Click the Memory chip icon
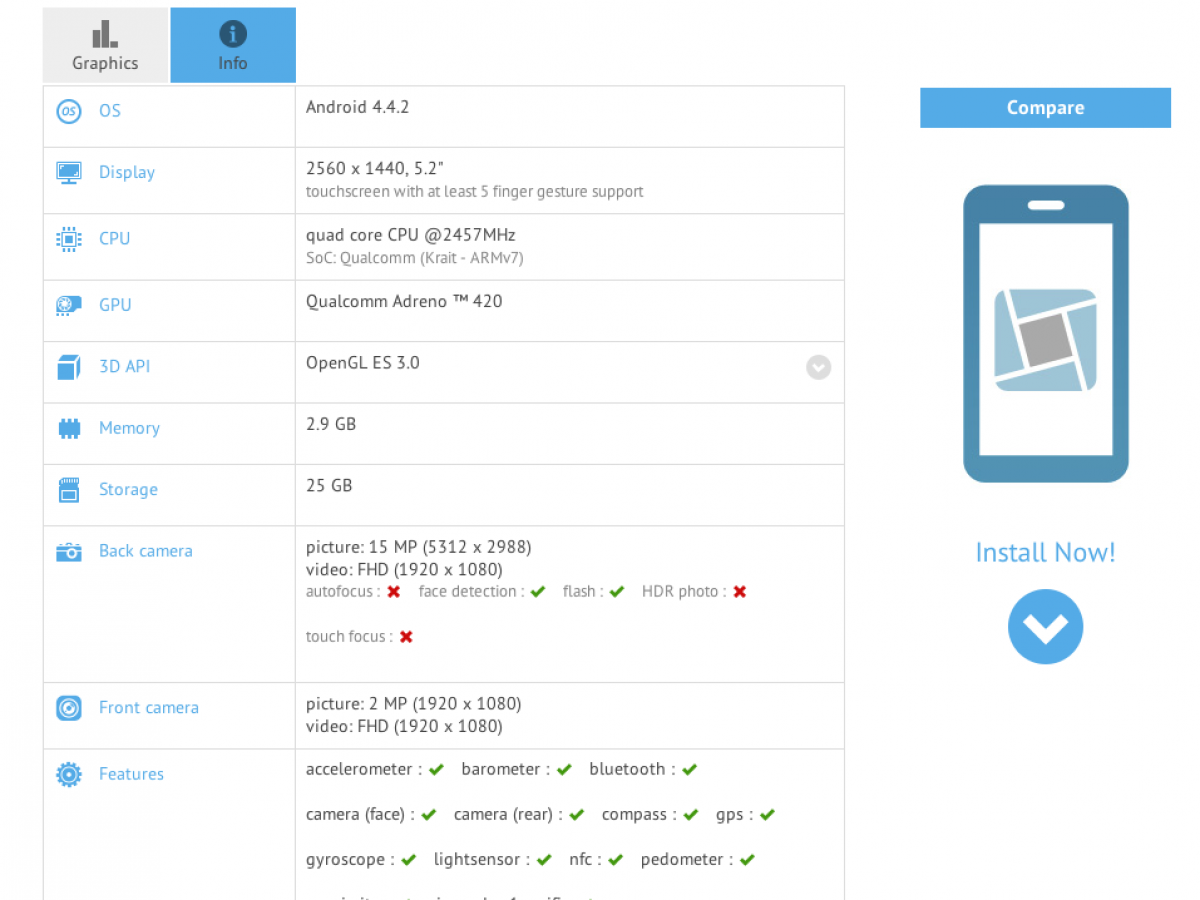Screen dimensions: 1200x900 coord(68,429)
